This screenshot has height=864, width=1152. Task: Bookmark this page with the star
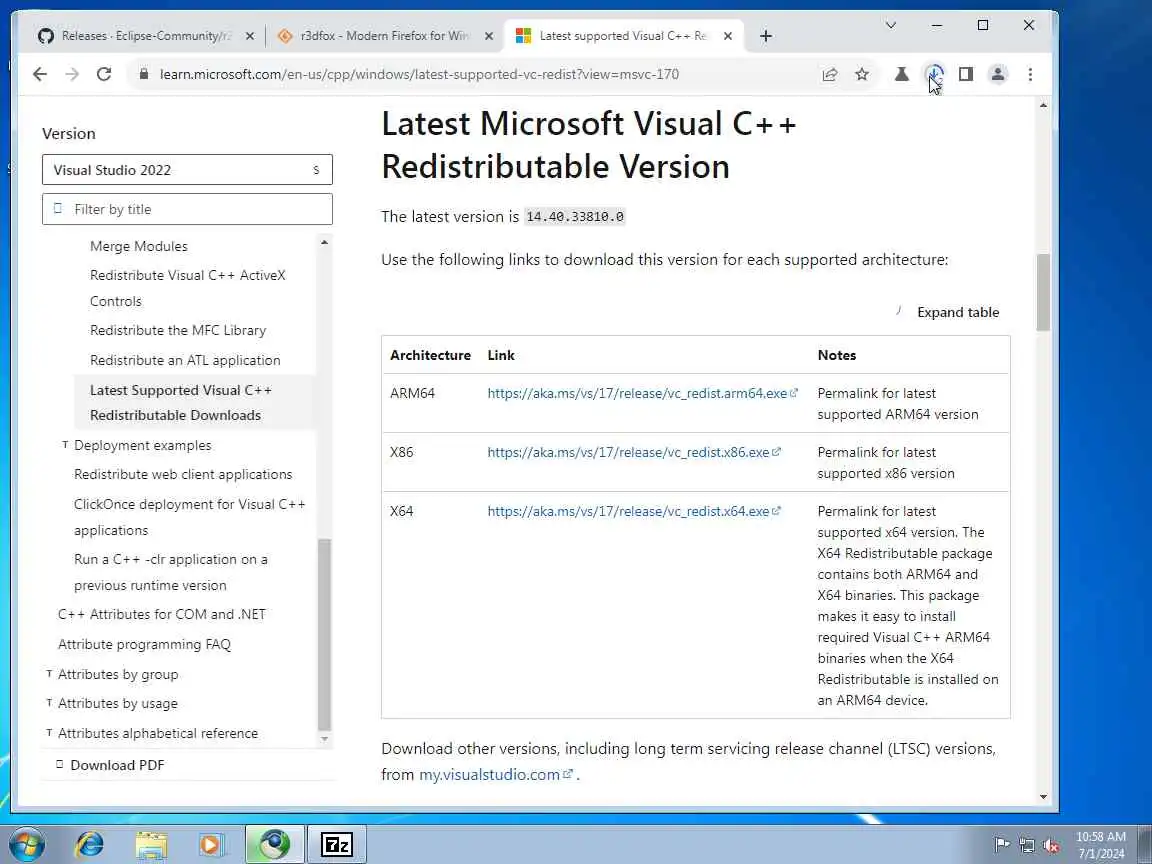pyautogui.click(x=862, y=74)
